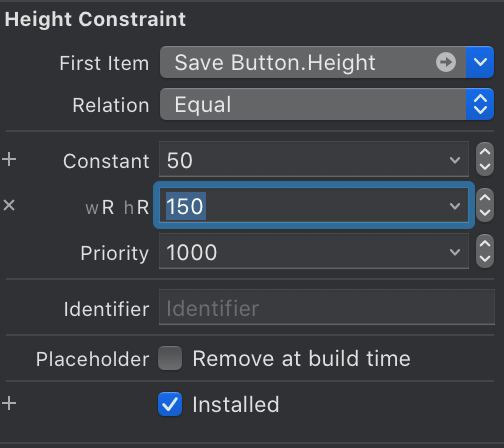The image size is (504, 448).
Task: Expand the wR hR value chevron menu
Action: [x=455, y=206]
